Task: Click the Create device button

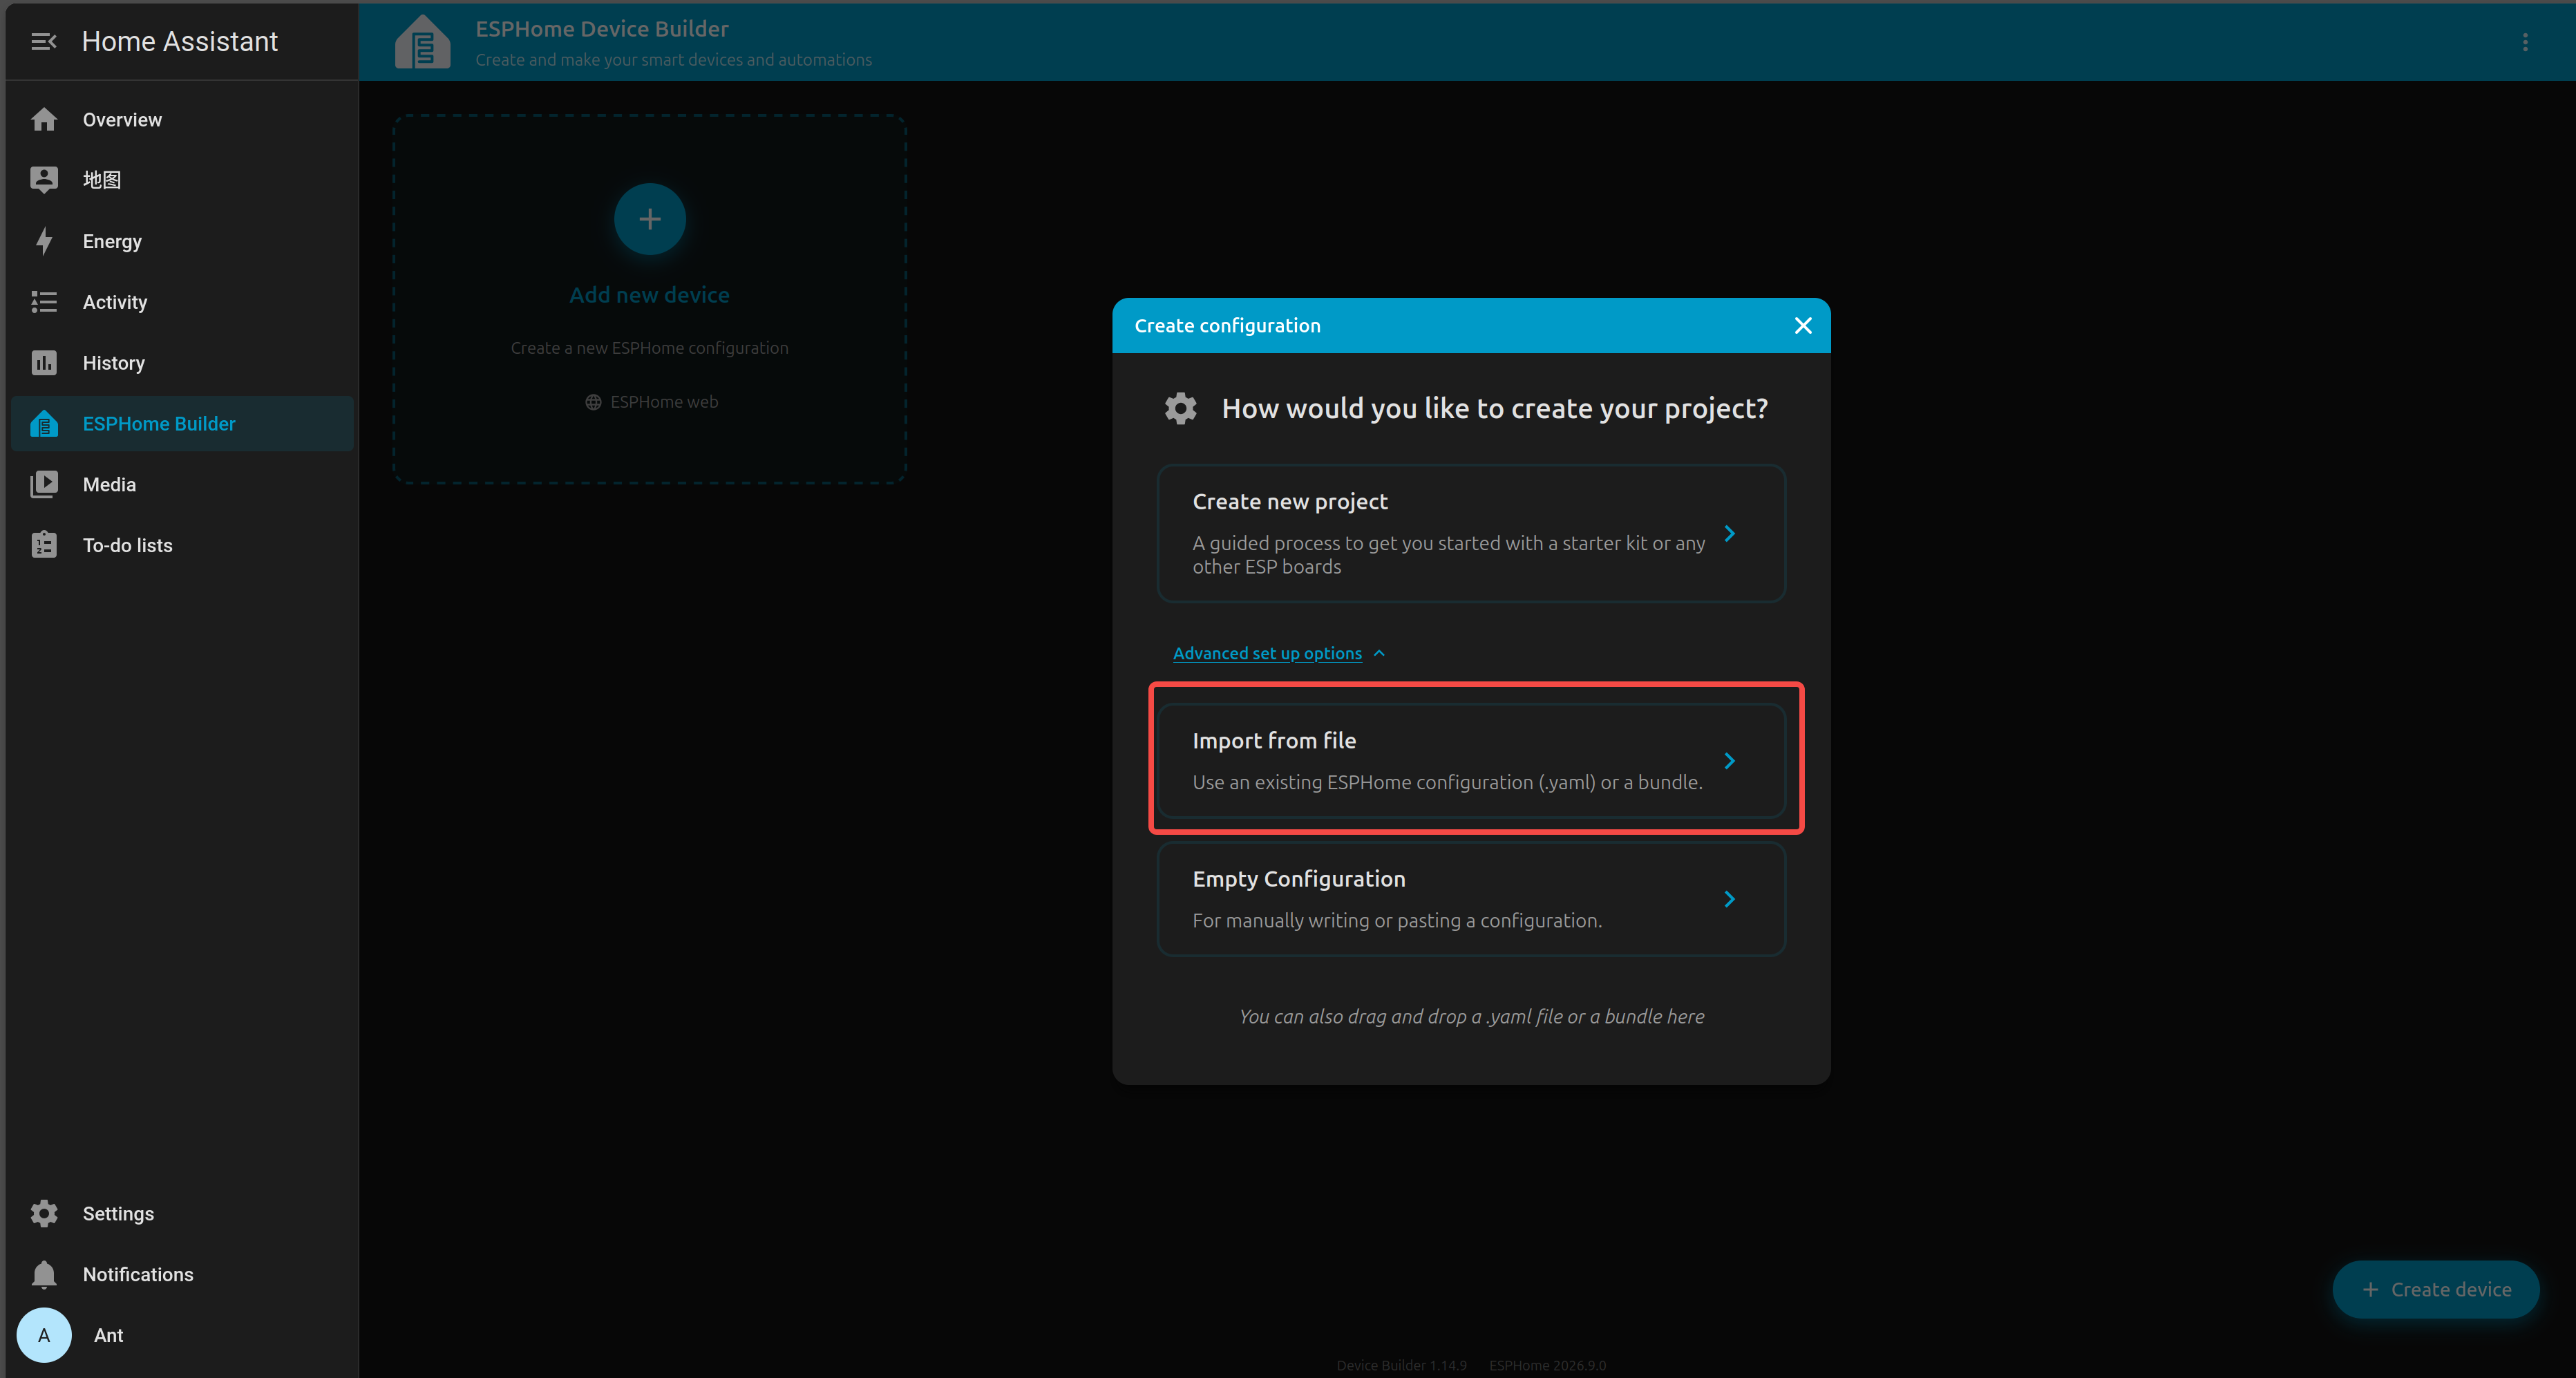Action: coord(2436,1290)
